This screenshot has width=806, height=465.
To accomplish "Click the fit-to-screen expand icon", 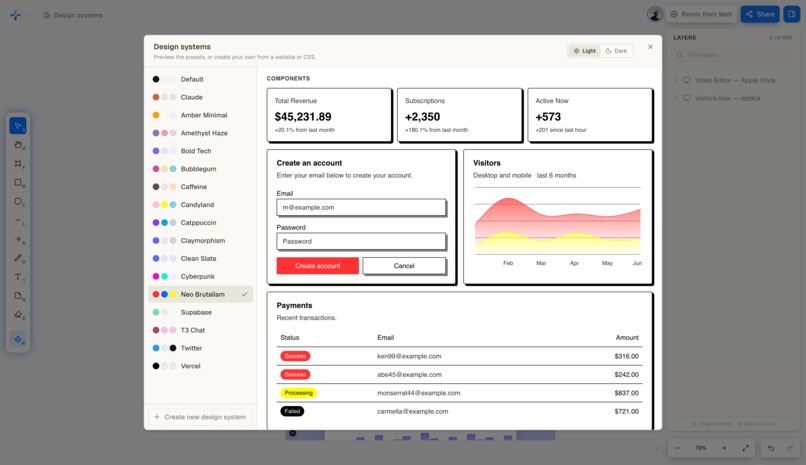I will click(x=745, y=448).
